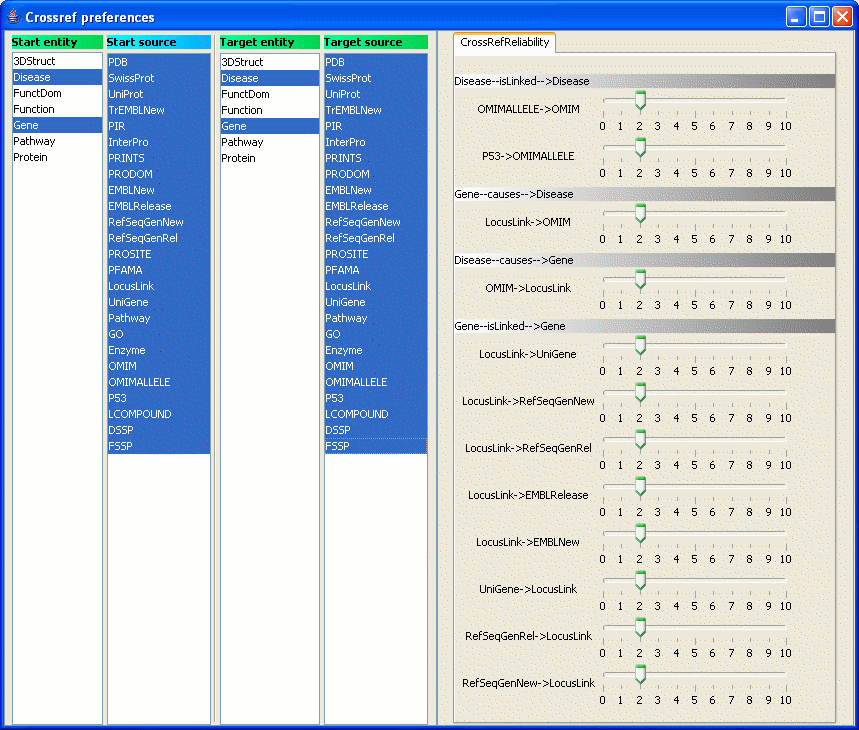Click the RefSeqGenNew->LocusLink slider
The width and height of the screenshot is (859, 730).
coord(694,684)
